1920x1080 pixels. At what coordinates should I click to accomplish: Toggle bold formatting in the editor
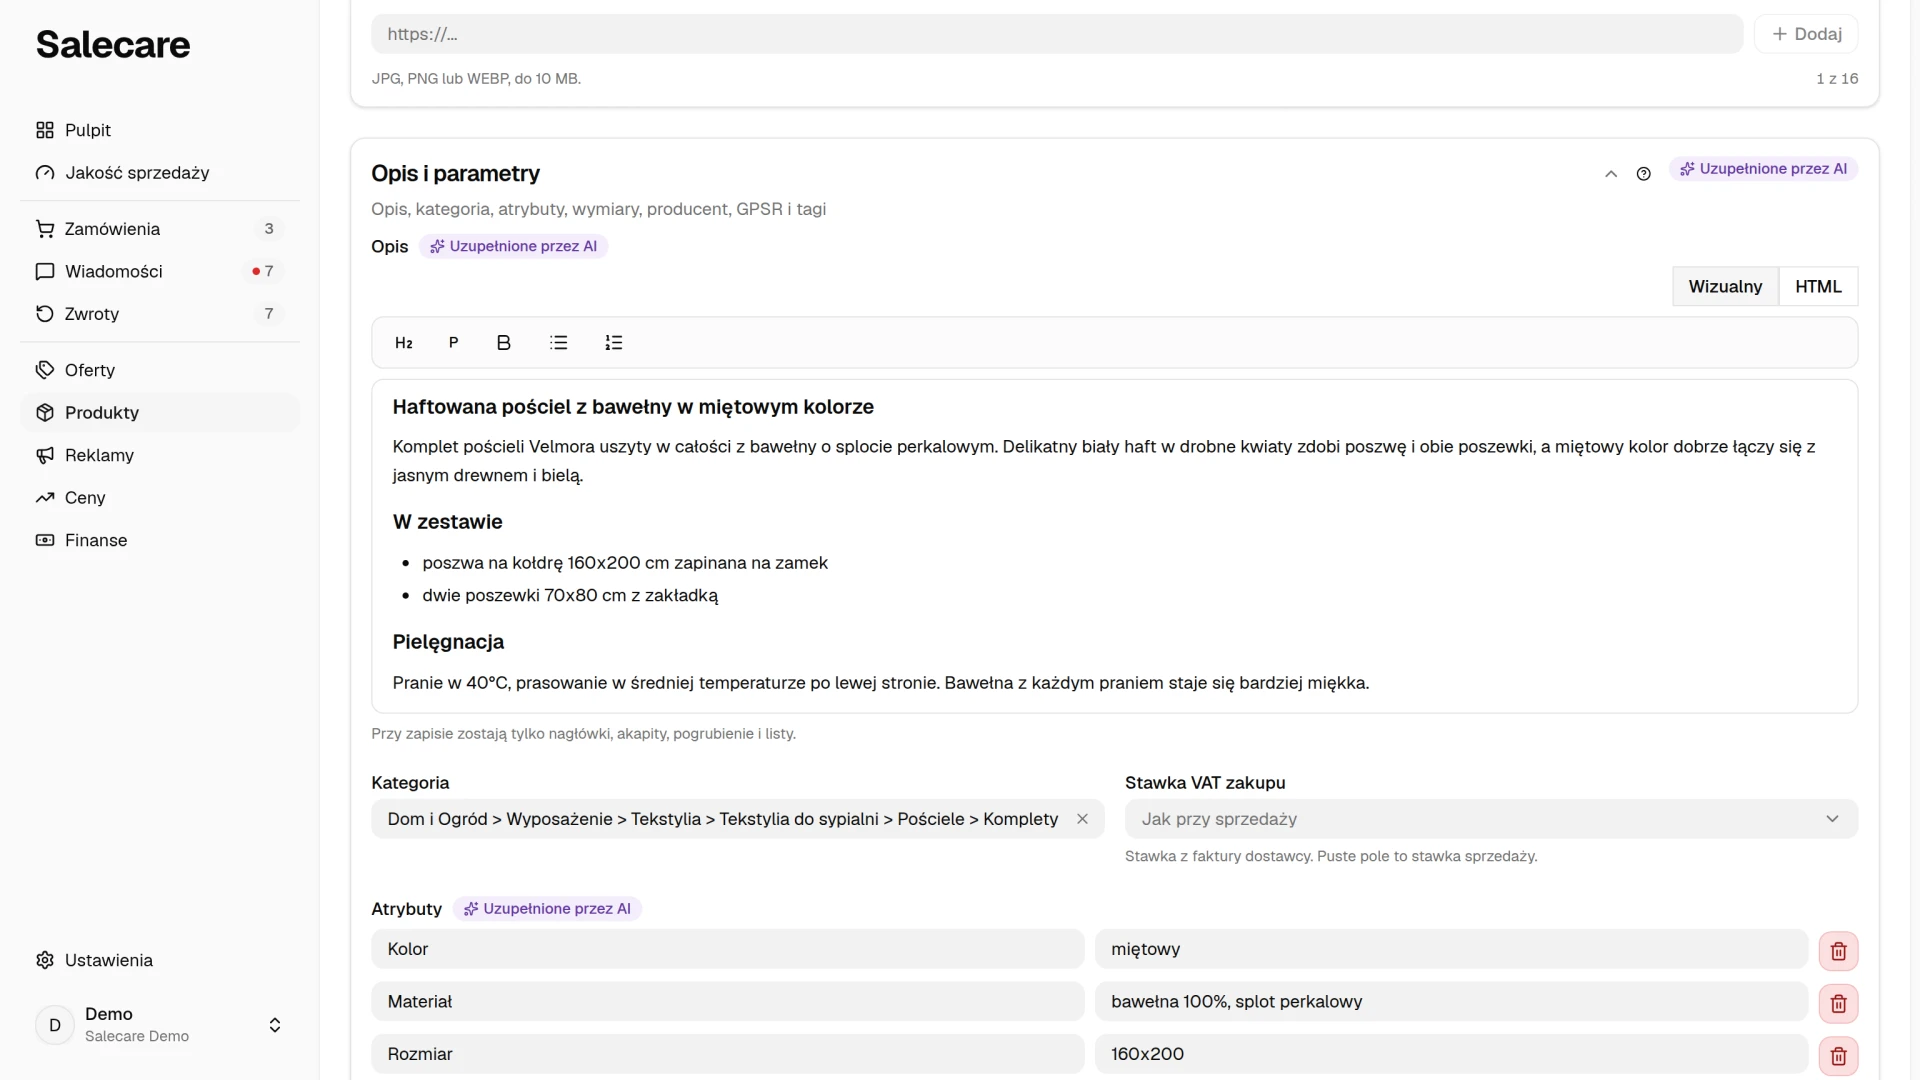[x=504, y=343]
